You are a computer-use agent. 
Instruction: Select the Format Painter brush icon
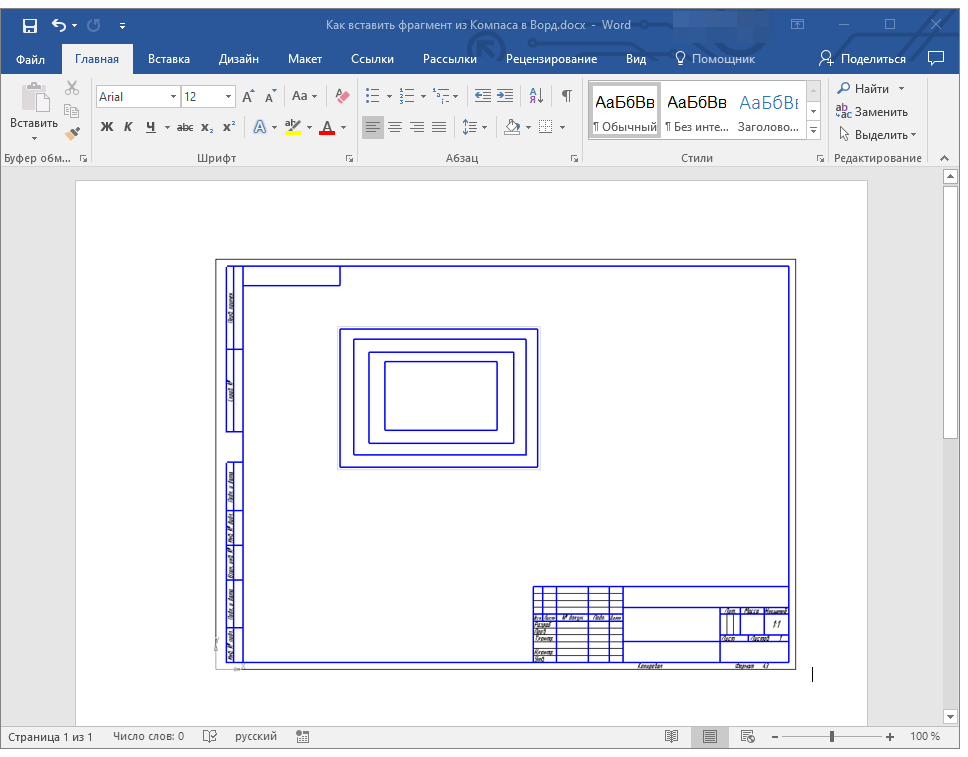(x=72, y=133)
